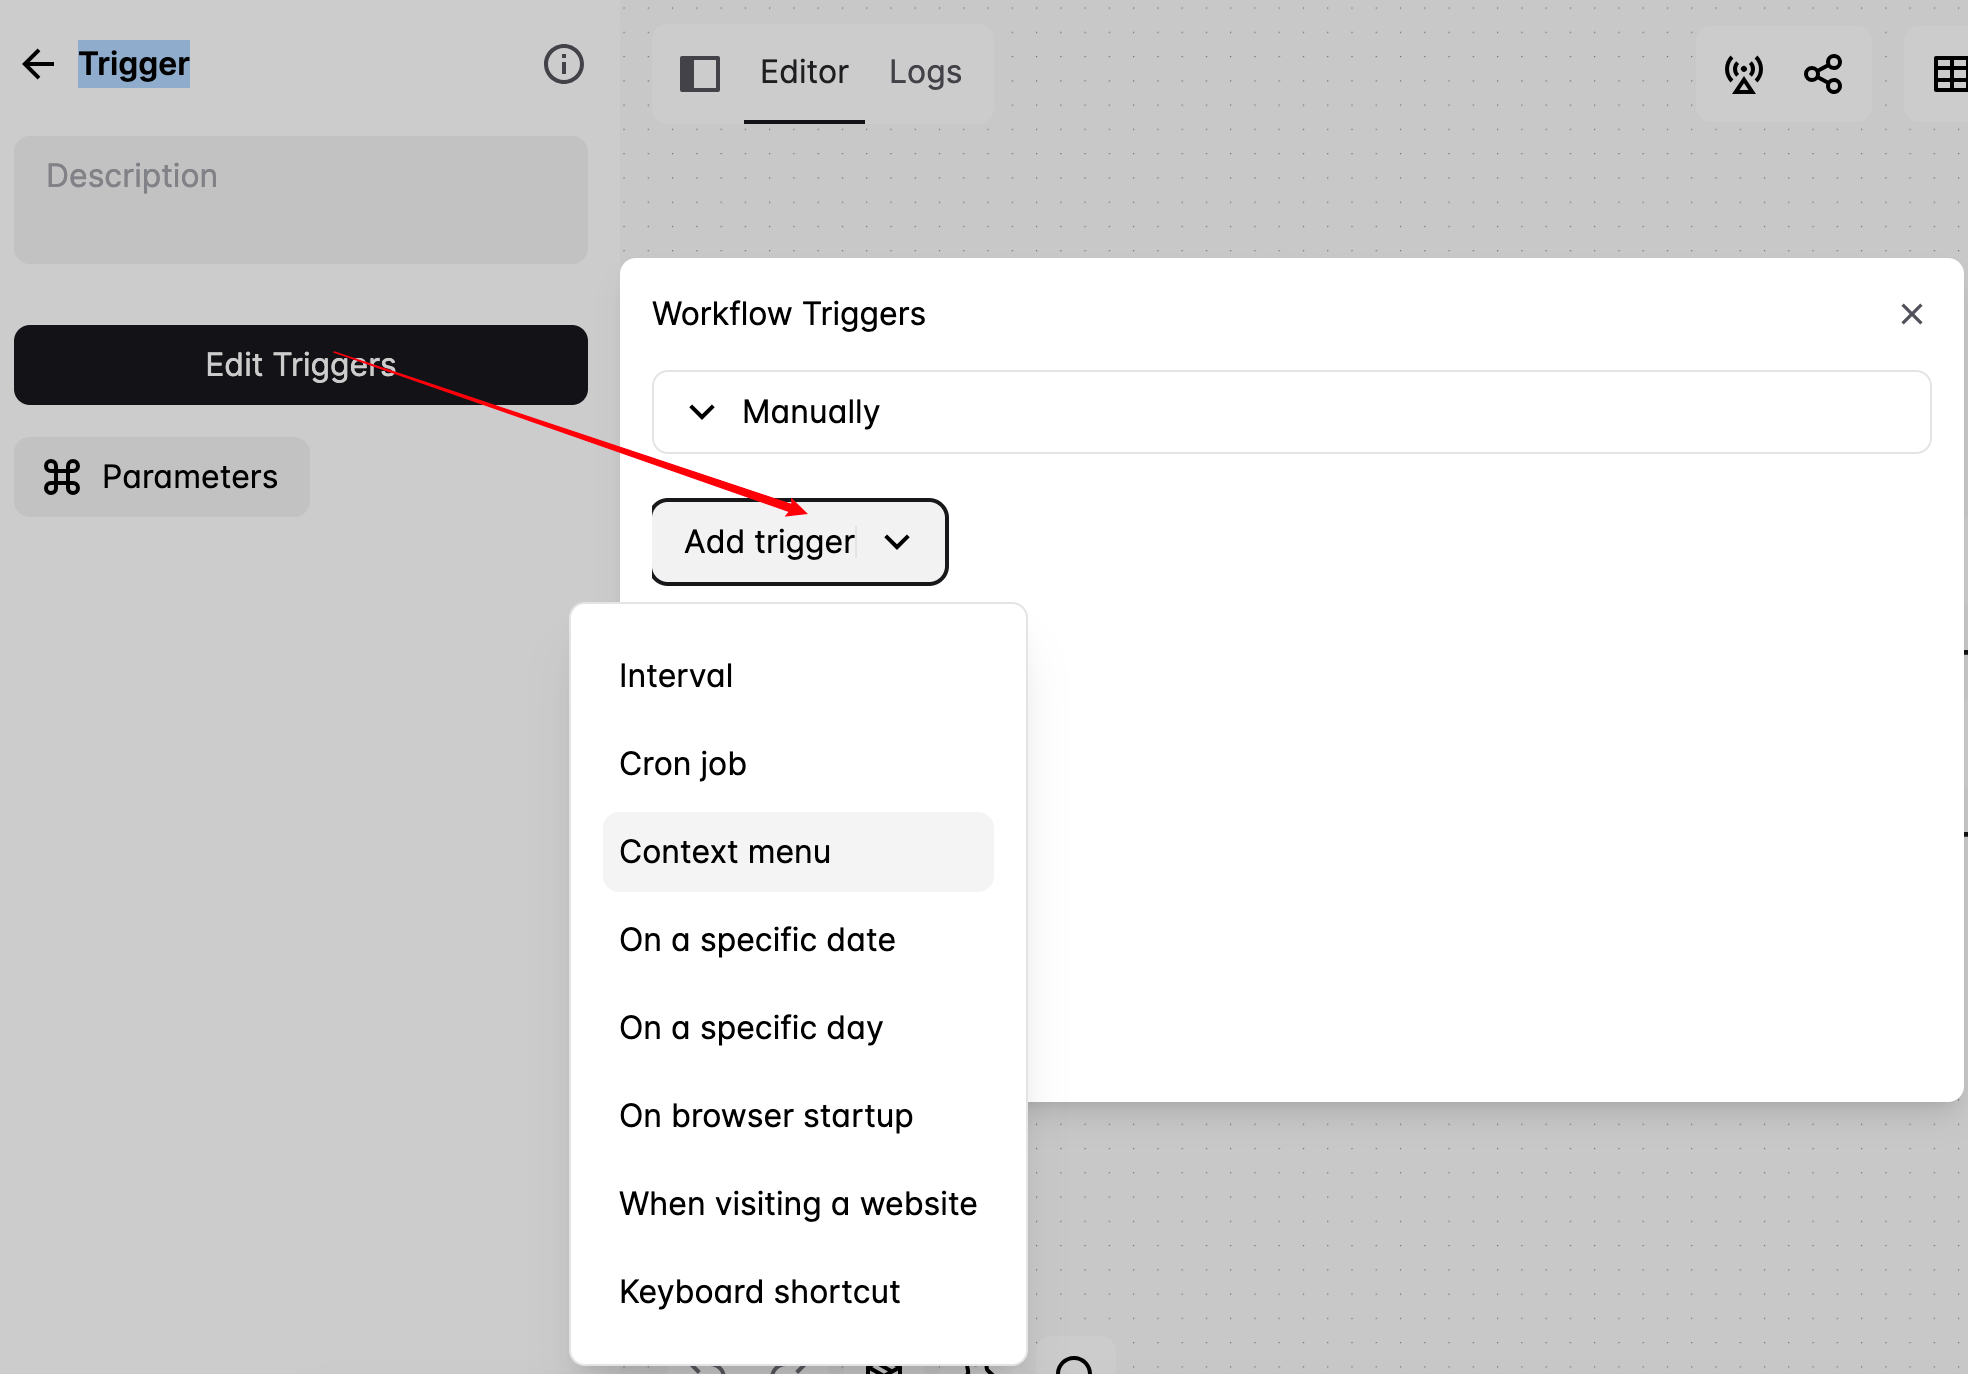Switch to the Logs tab

(x=925, y=72)
